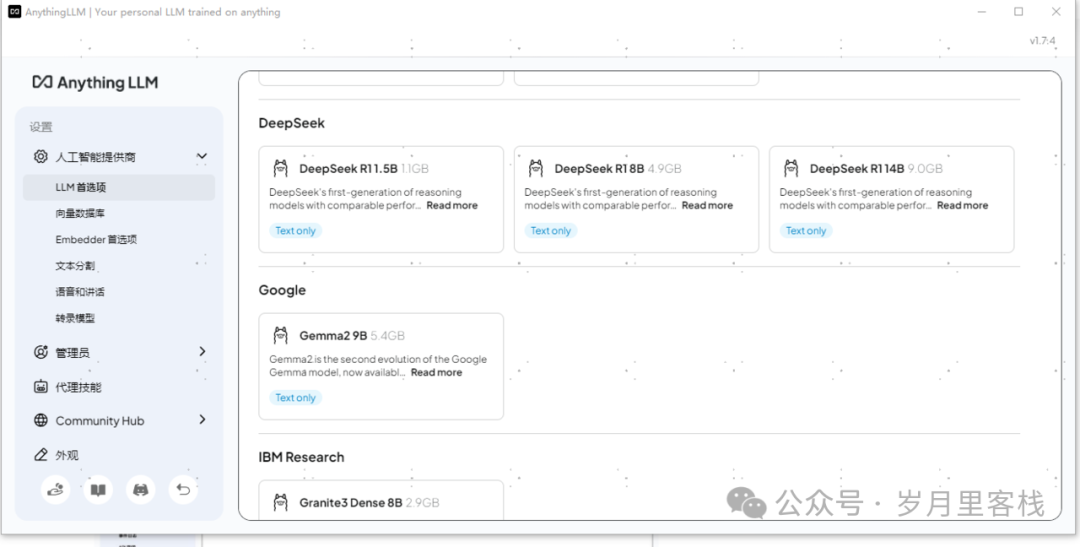Open the Discord icon in footer

141,490
